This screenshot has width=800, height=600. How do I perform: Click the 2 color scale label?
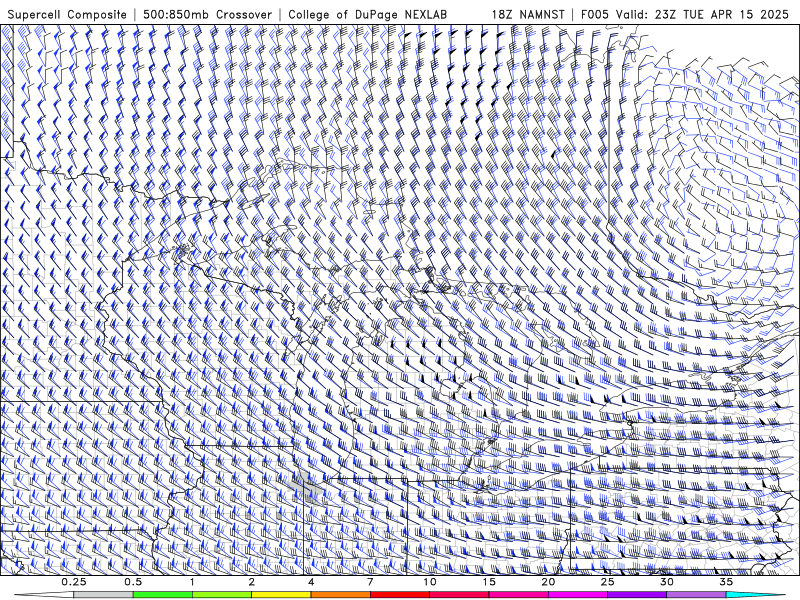click(x=252, y=582)
